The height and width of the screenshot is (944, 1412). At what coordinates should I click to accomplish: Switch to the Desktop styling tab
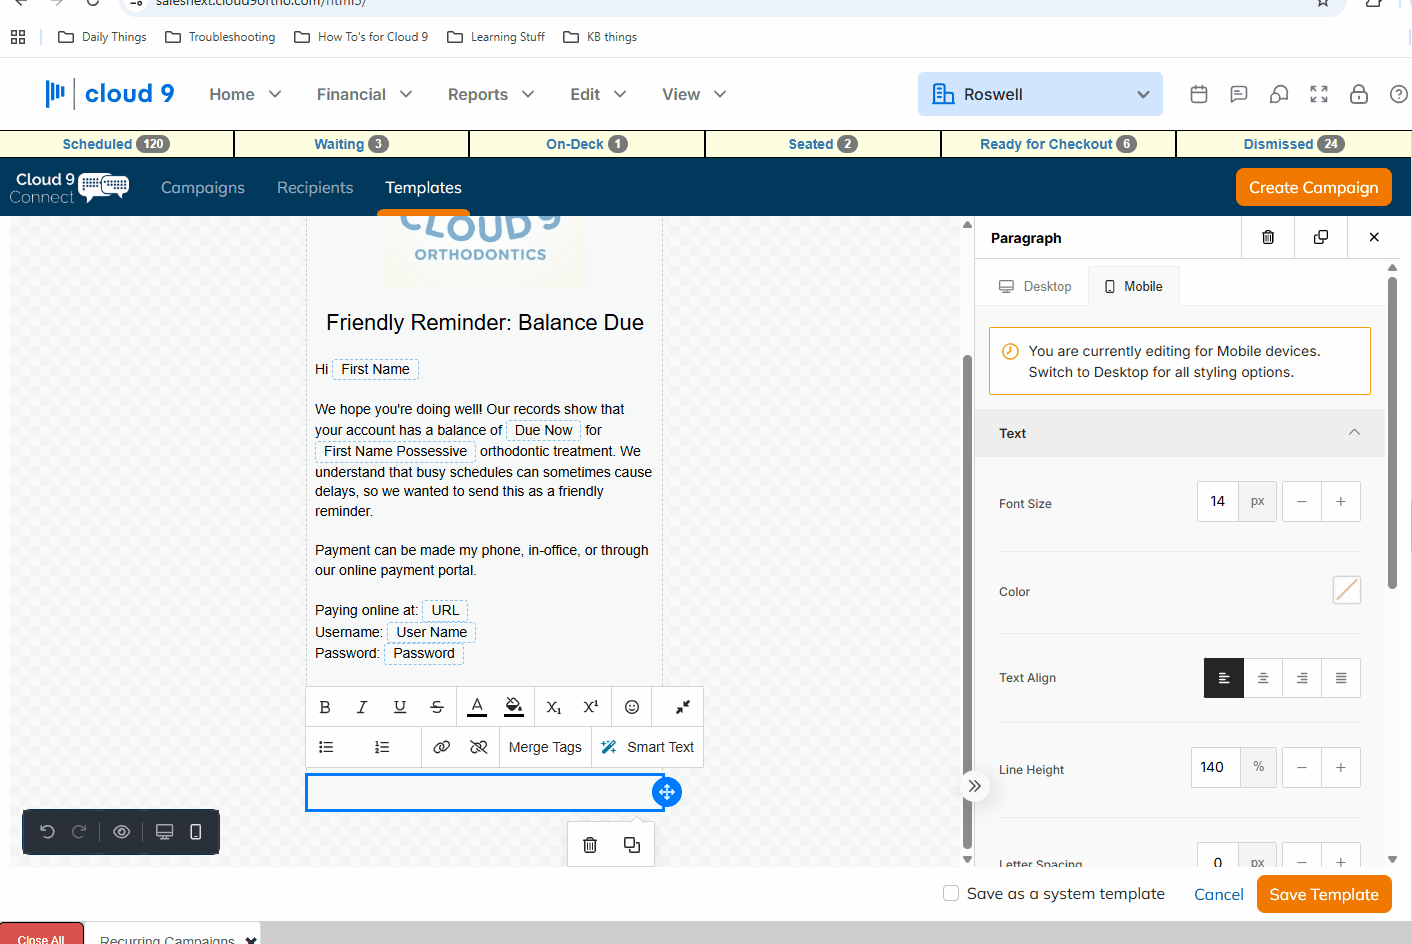(1035, 286)
